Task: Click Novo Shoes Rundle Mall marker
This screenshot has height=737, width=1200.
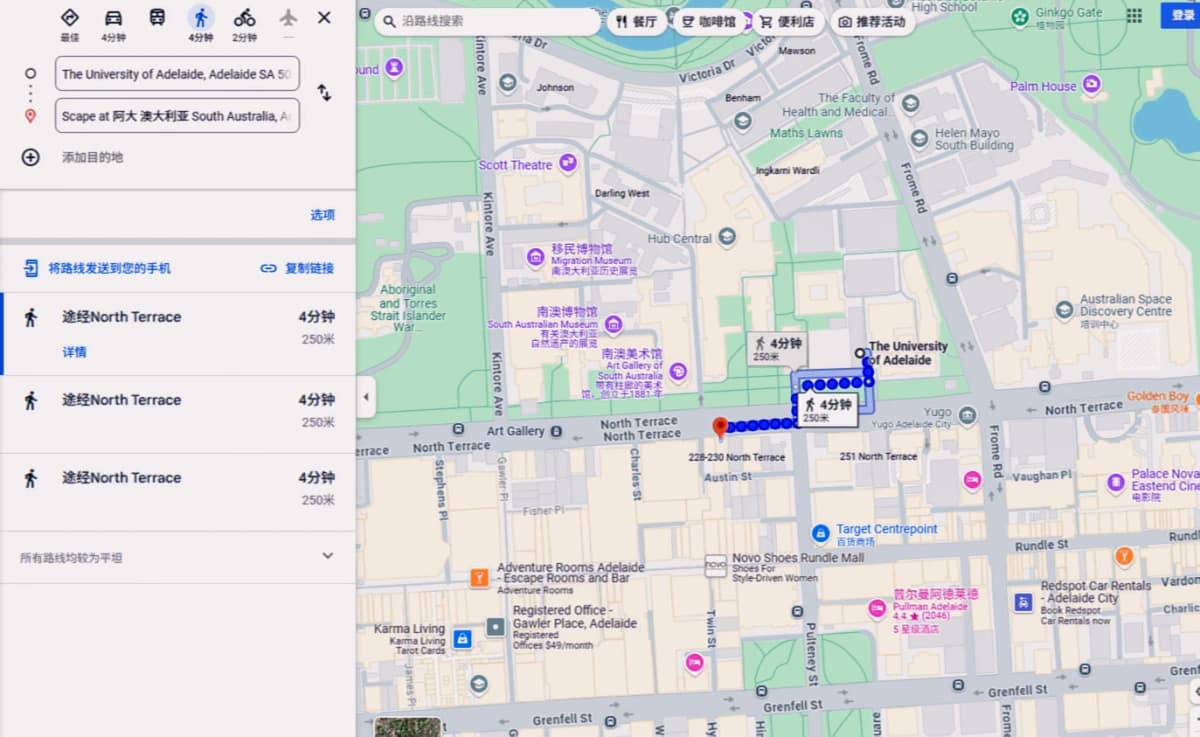Action: tap(715, 565)
